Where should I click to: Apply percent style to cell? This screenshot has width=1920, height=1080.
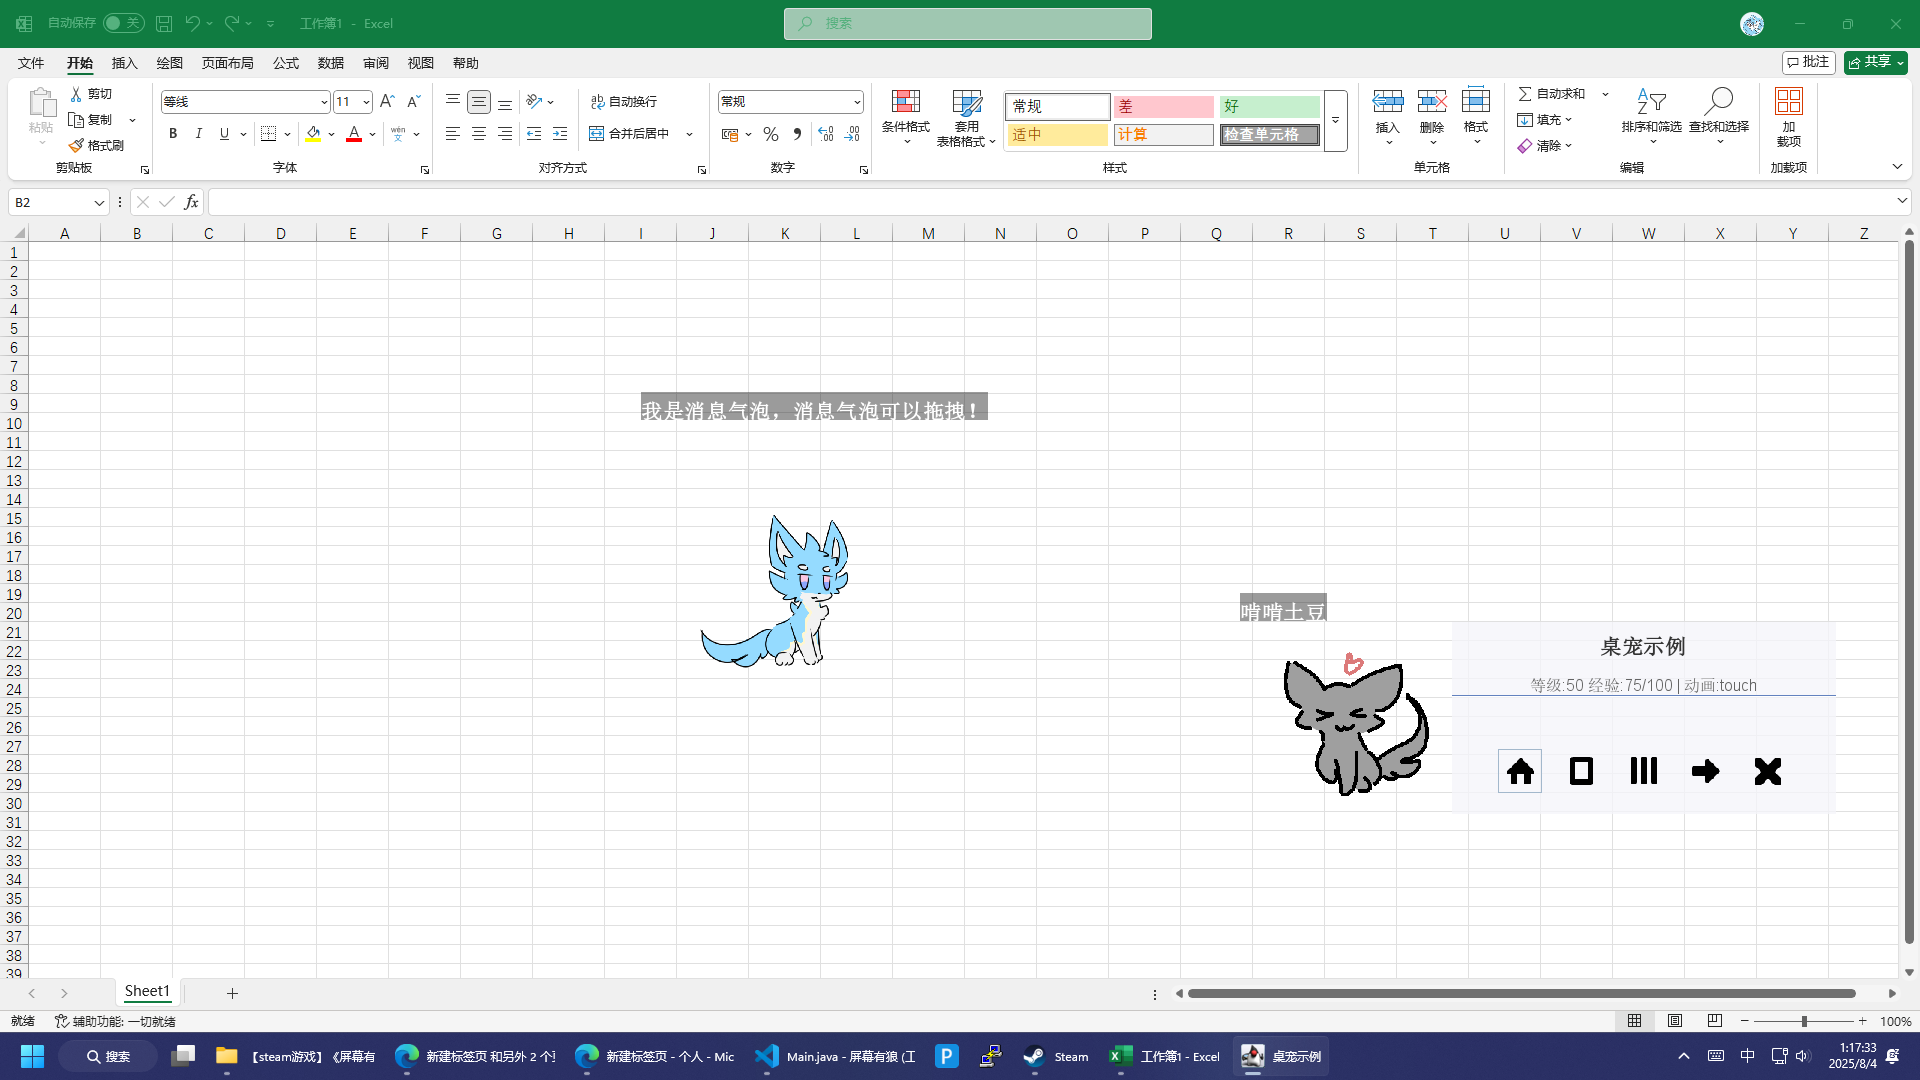pyautogui.click(x=770, y=134)
